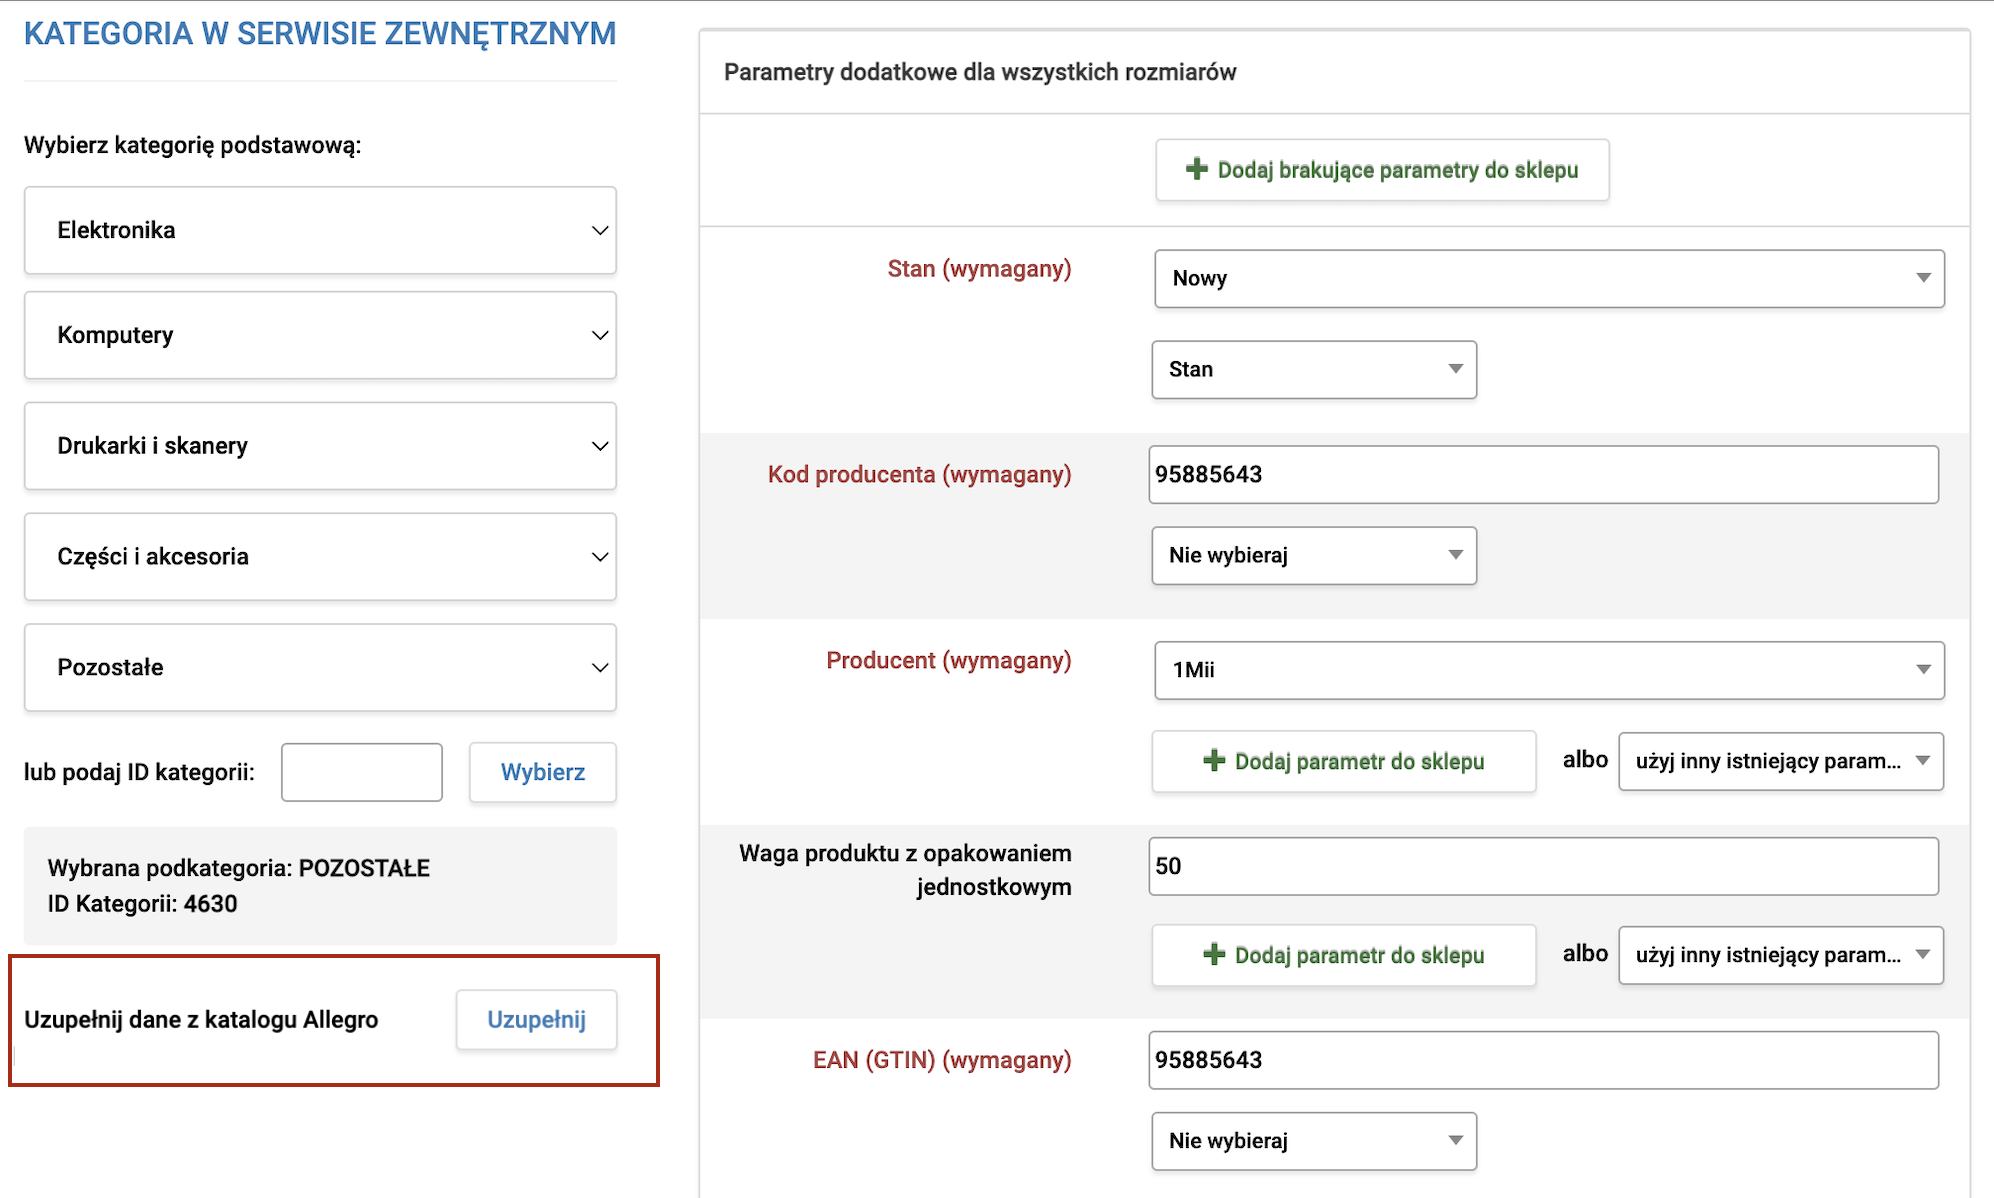This screenshot has width=1994, height=1198.
Task: Click the green plus icon under the Producent field
Action: pyautogui.click(x=1213, y=761)
